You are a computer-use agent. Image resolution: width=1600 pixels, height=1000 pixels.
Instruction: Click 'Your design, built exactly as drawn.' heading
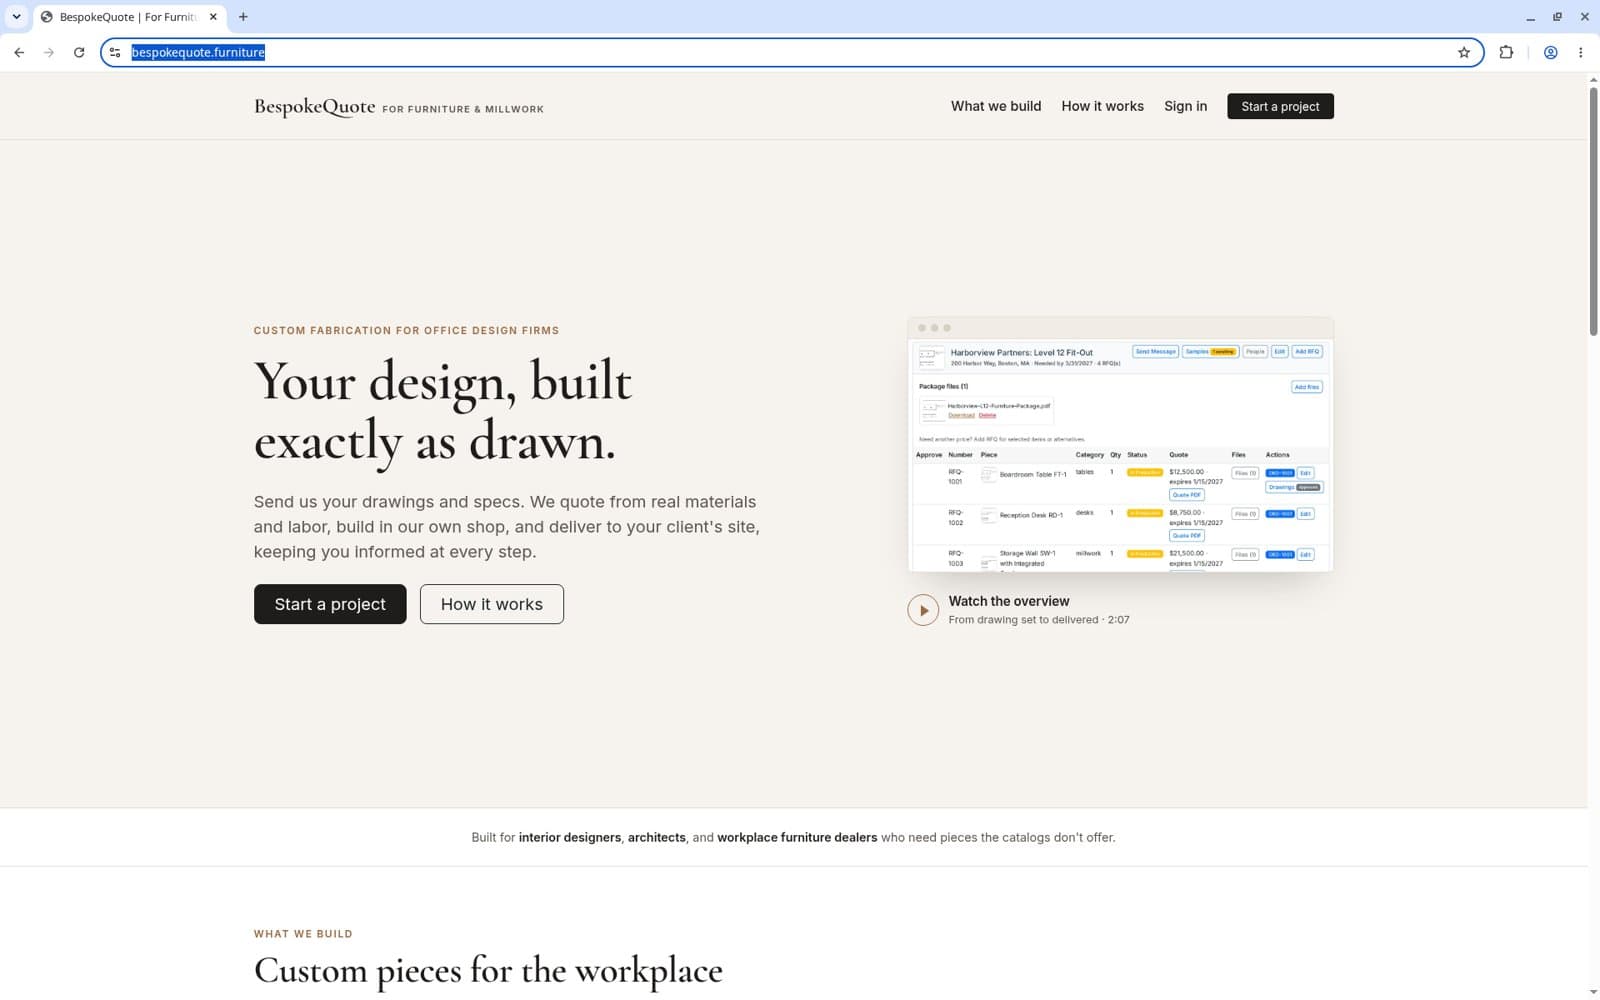tap(443, 411)
